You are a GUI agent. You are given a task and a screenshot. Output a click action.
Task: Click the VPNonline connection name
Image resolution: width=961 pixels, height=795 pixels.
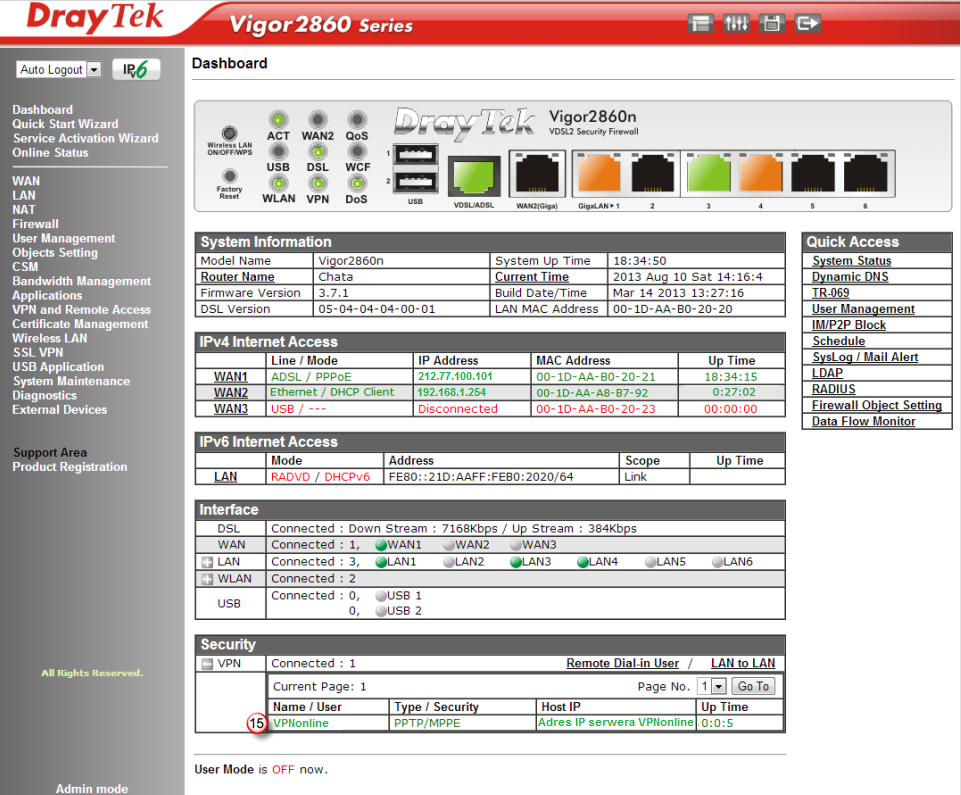[301, 723]
